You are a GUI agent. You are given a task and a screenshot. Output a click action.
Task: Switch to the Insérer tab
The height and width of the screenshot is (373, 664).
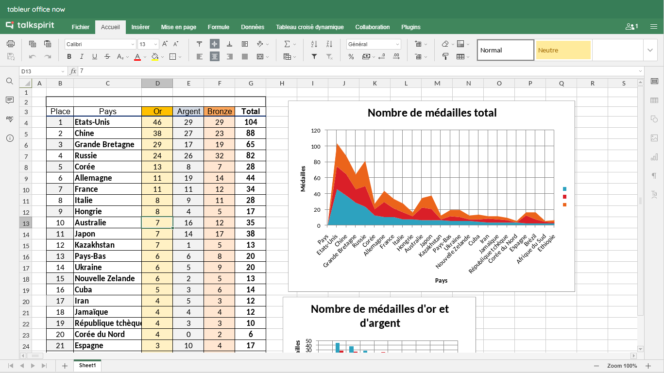pyautogui.click(x=140, y=27)
